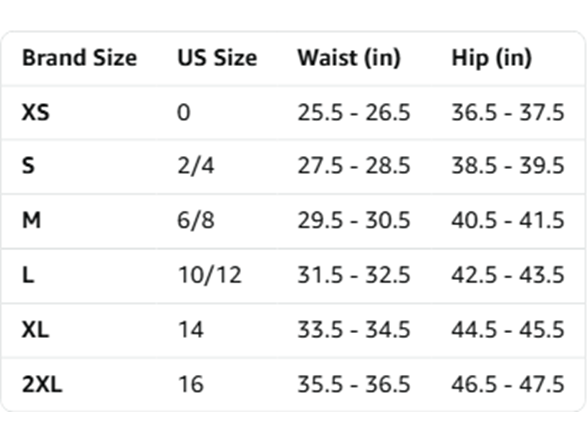This screenshot has width=588, height=441.
Task: Click US size 6/8 cell
Action: [196, 220]
